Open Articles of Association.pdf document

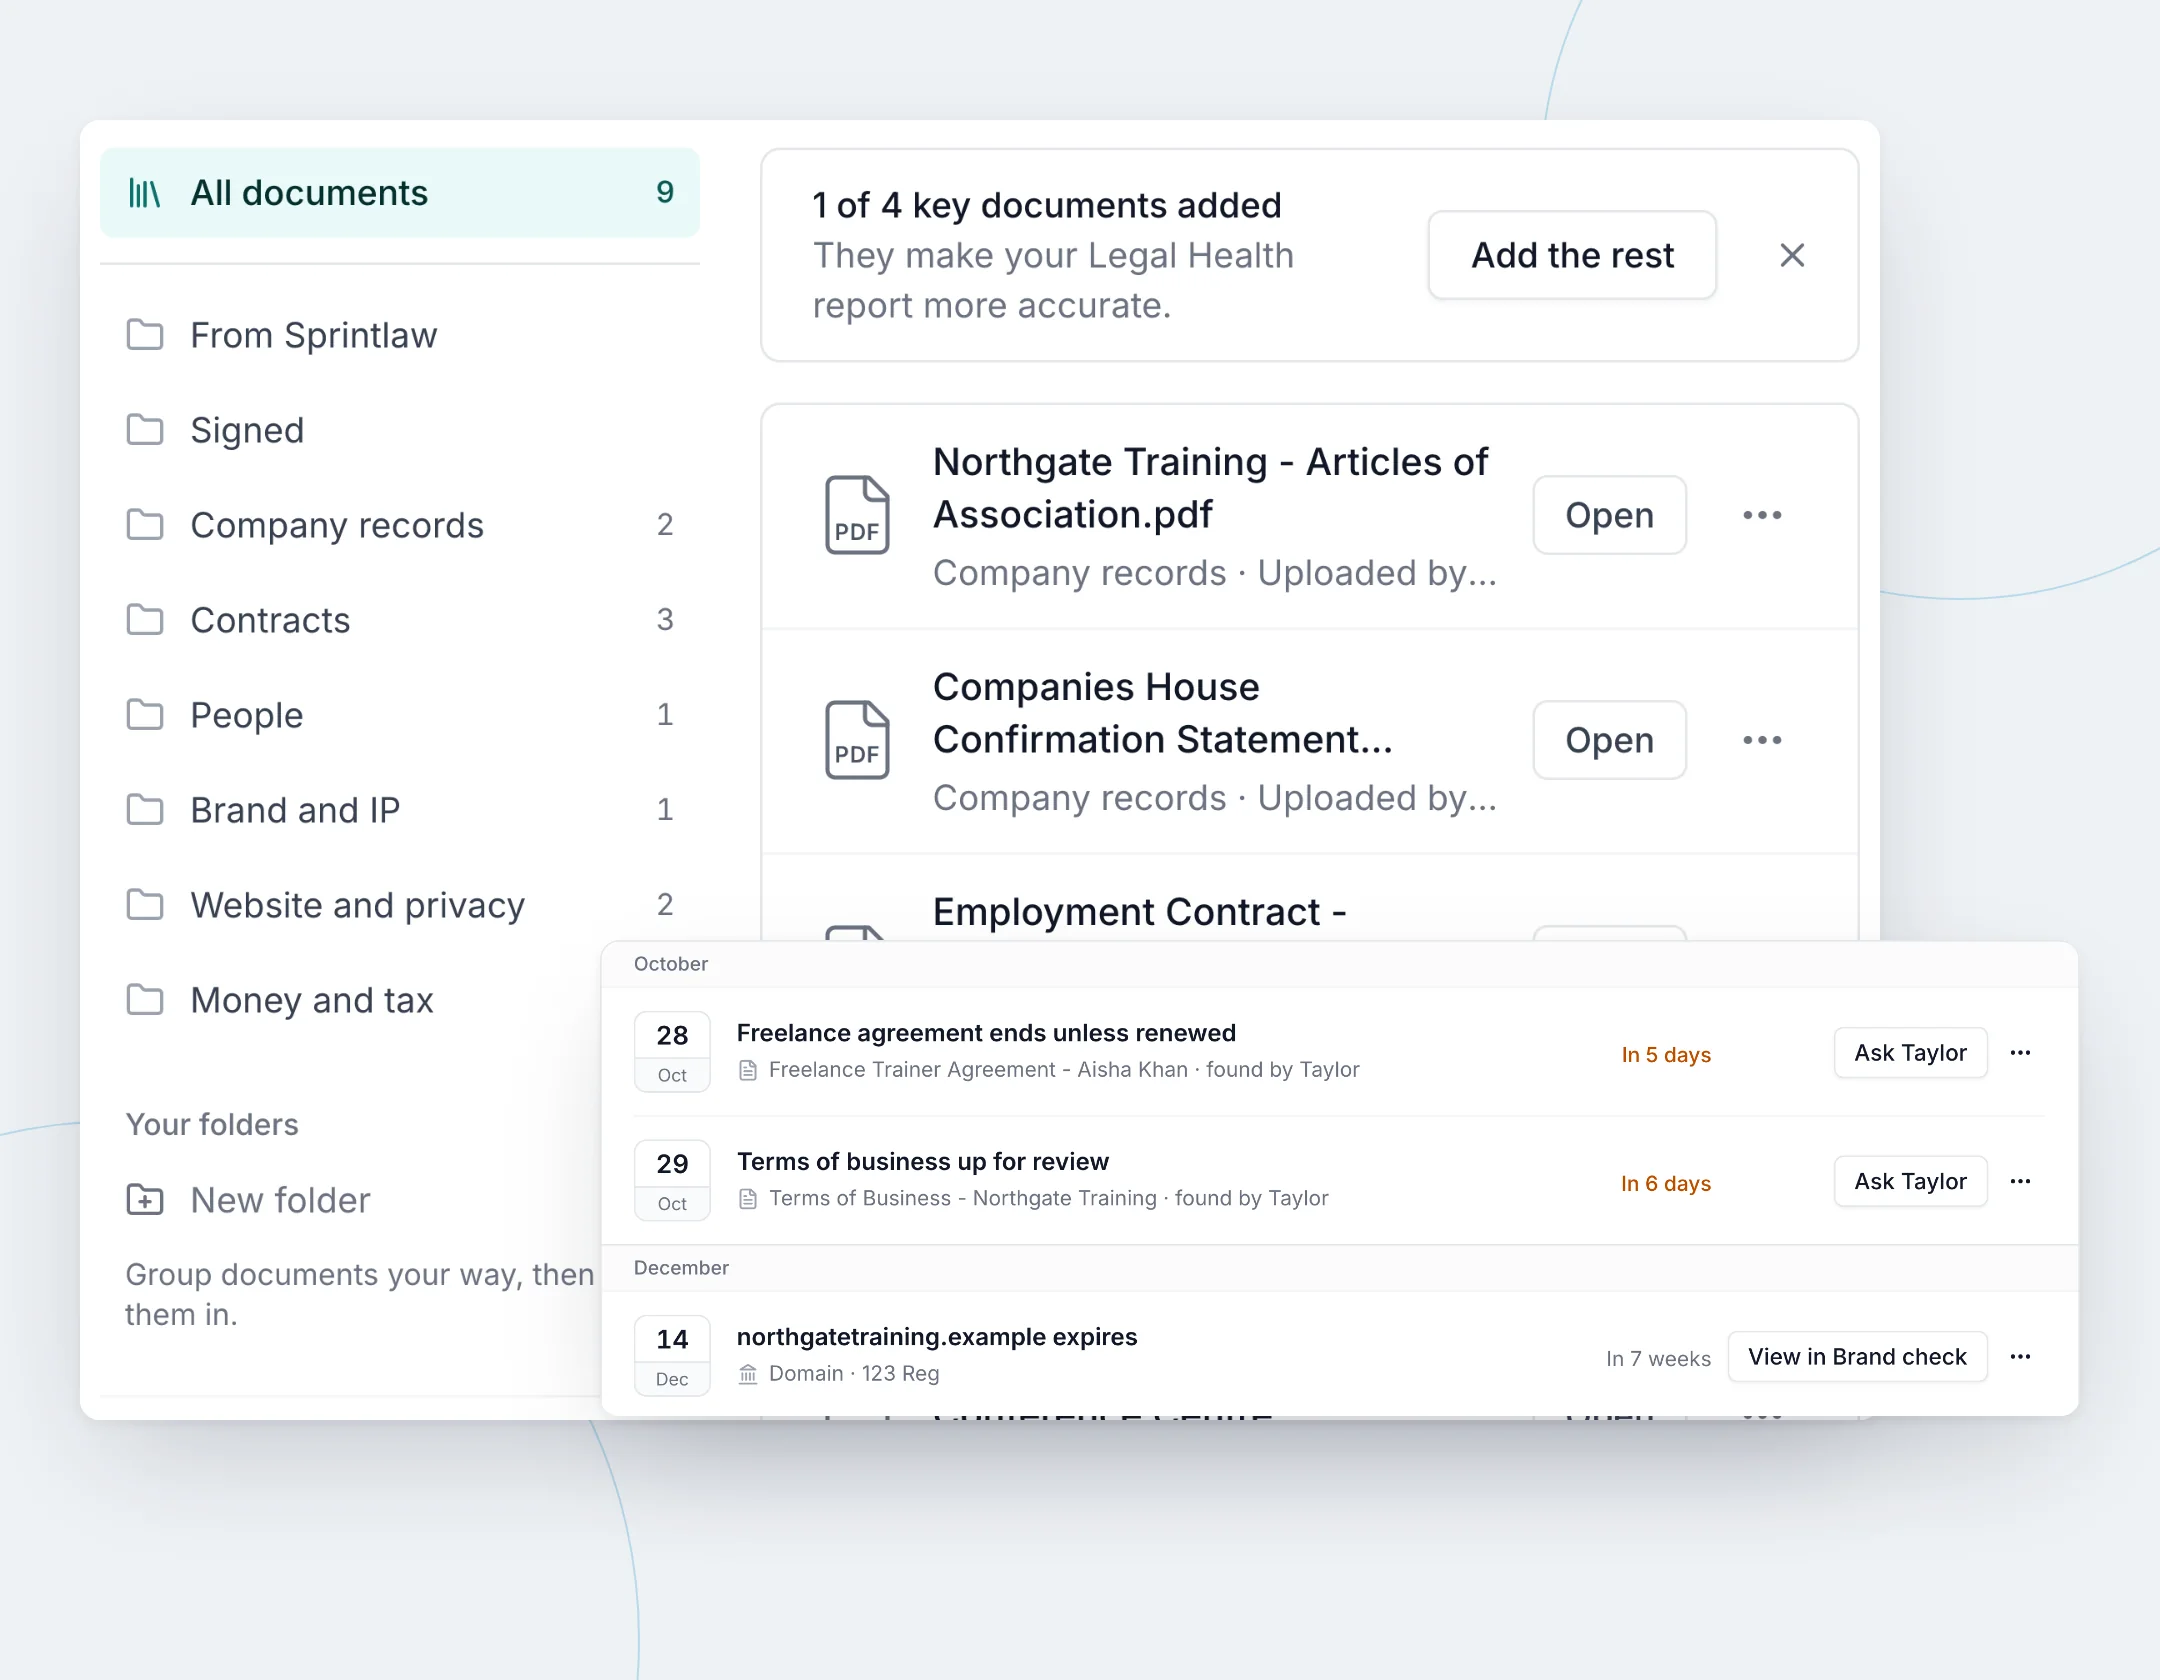pos(1609,515)
